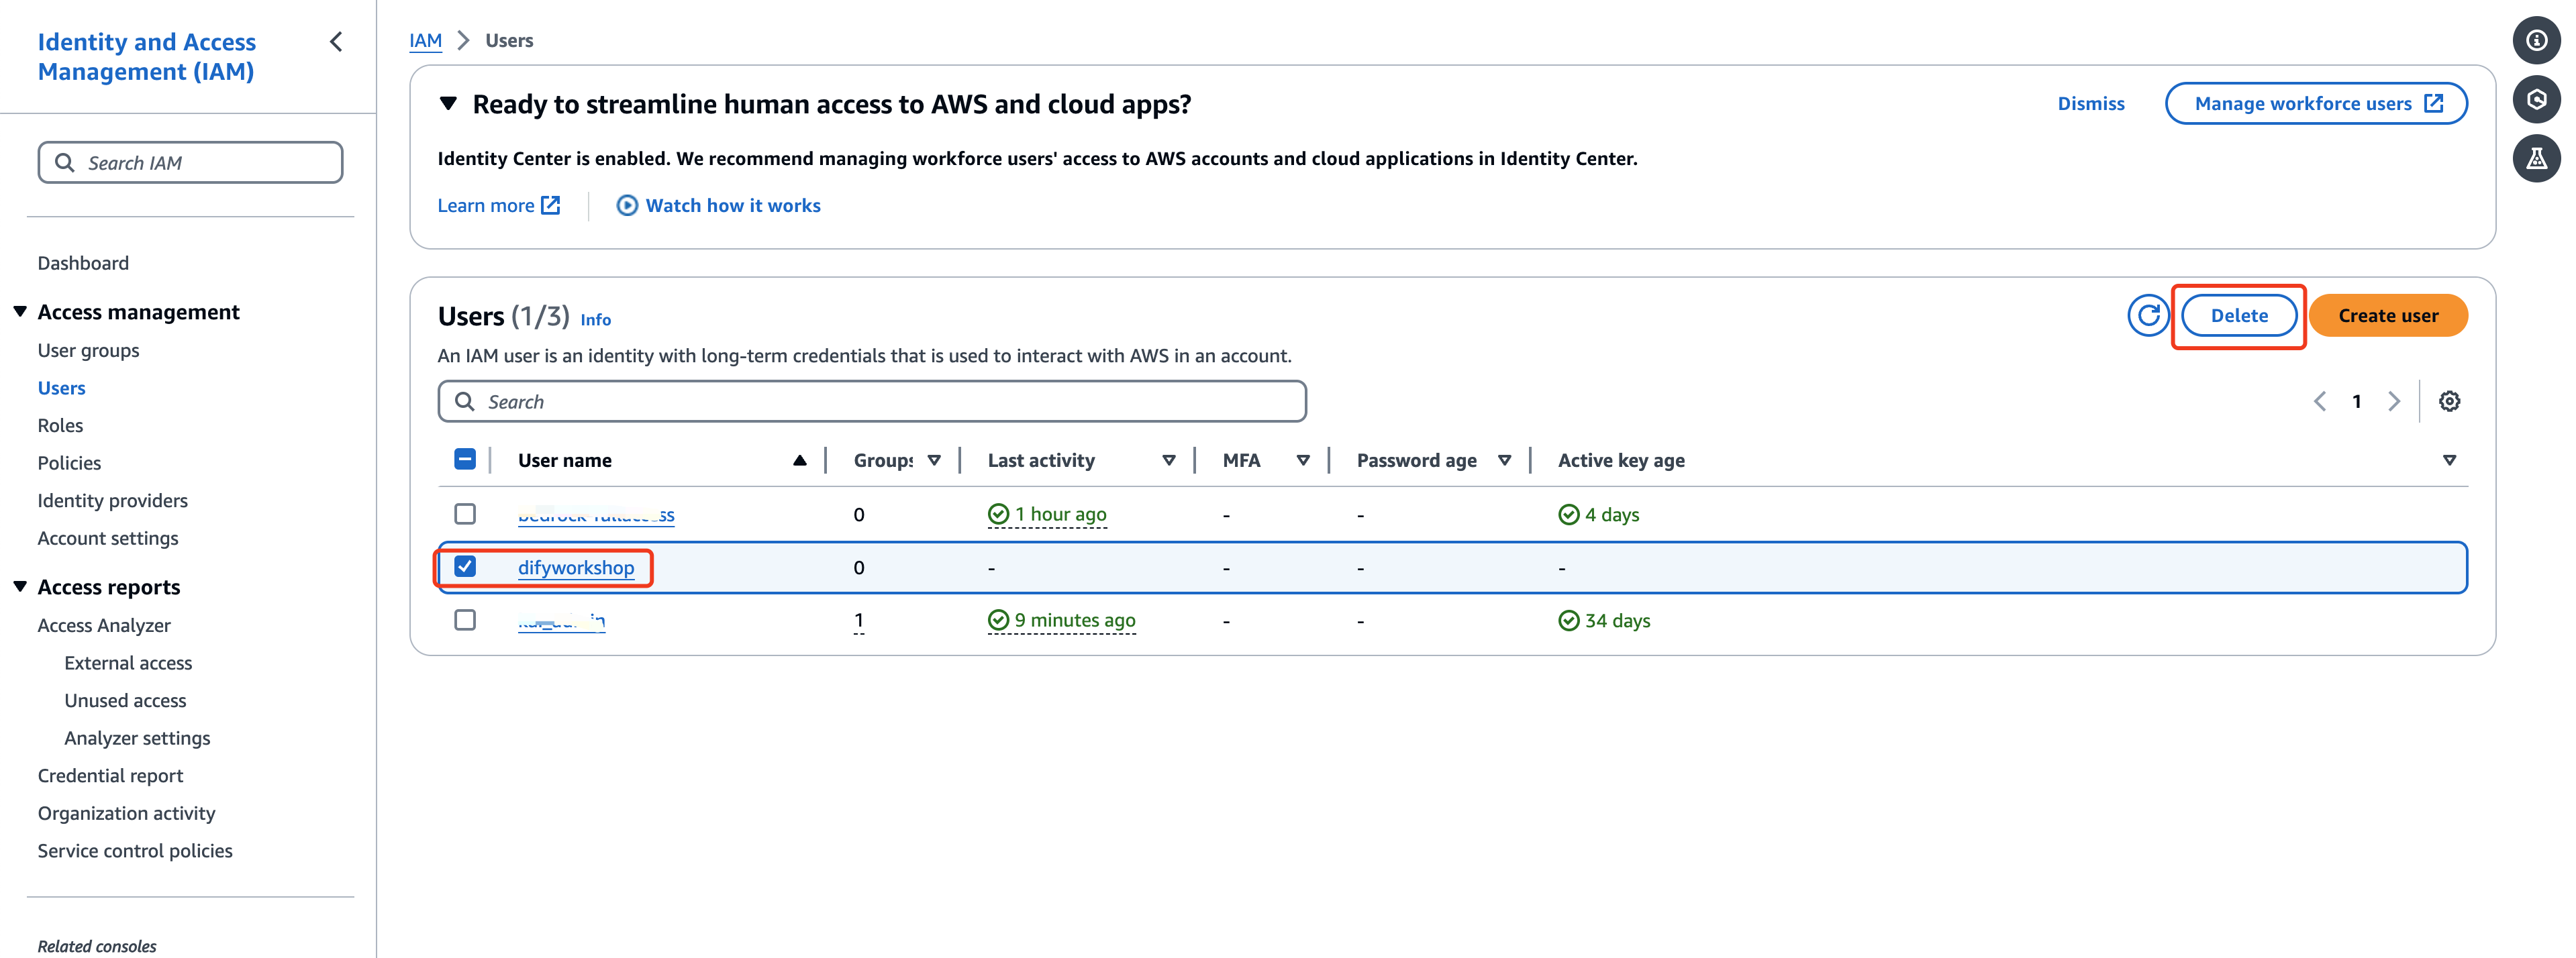Uncheck the difyworkshop user checkbox

[x=465, y=566]
